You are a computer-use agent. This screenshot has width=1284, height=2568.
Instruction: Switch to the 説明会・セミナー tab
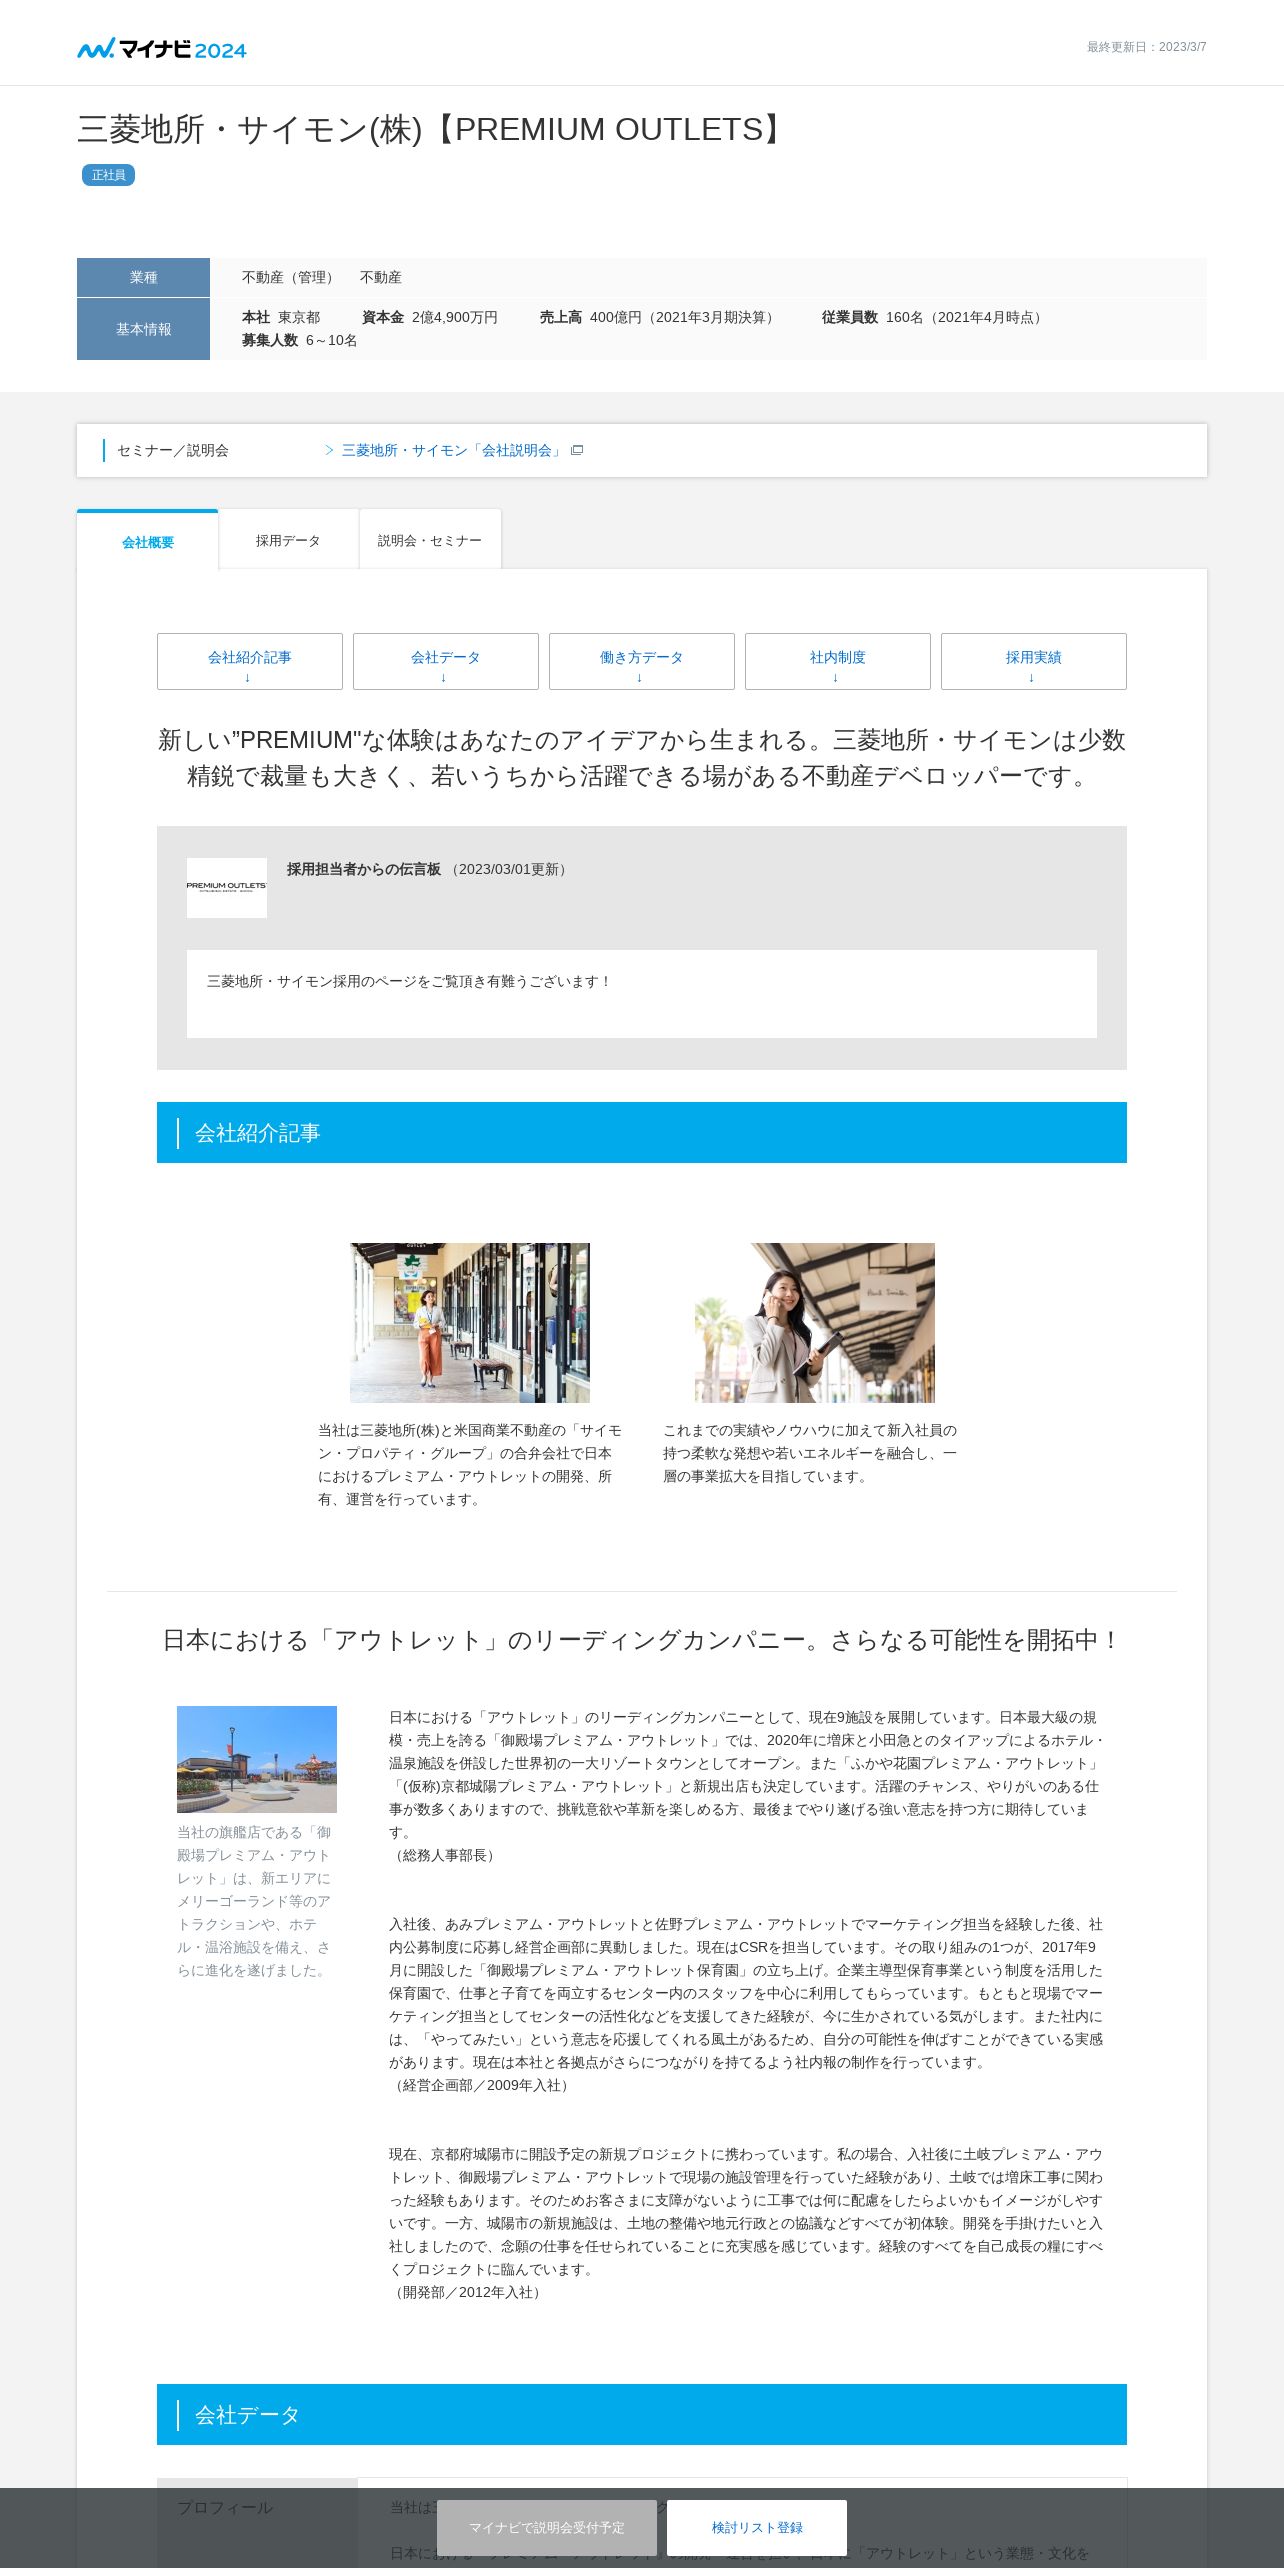click(x=430, y=540)
